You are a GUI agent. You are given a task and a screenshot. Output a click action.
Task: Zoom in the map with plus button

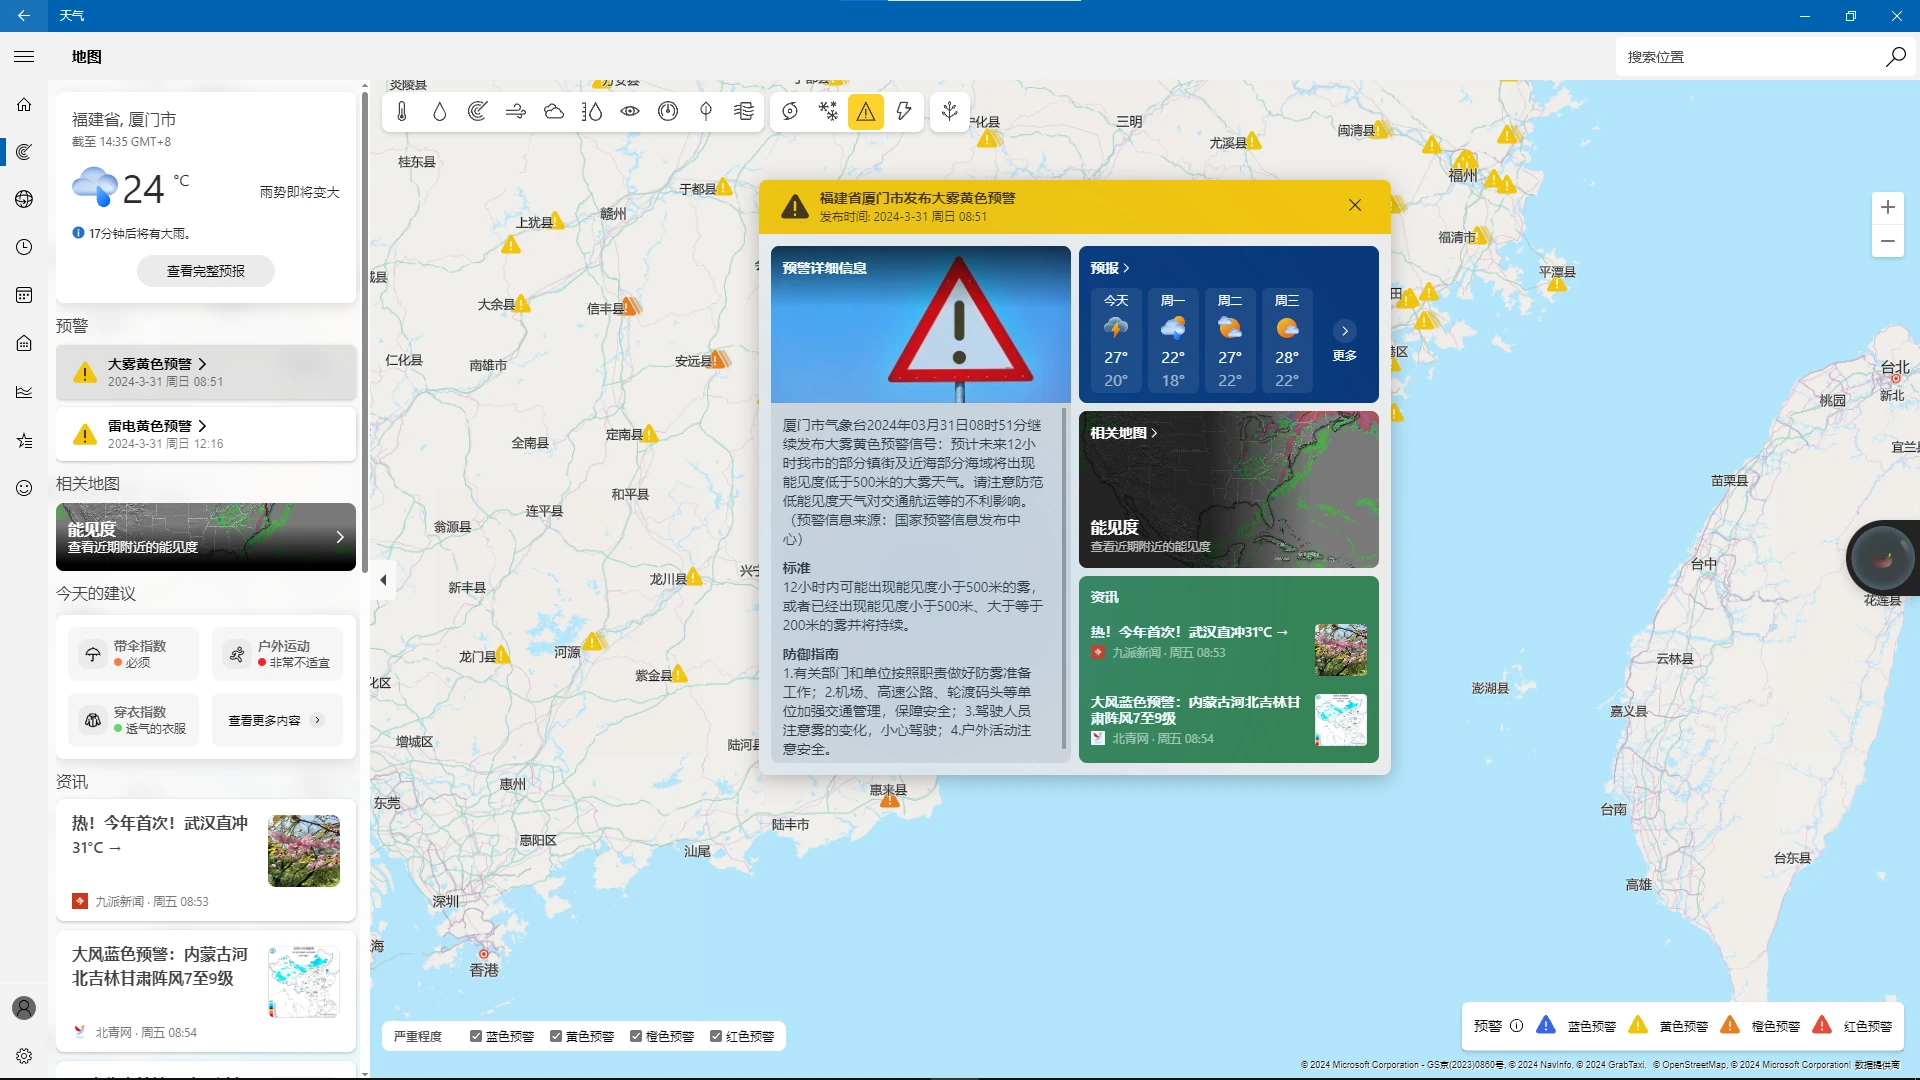1888,207
